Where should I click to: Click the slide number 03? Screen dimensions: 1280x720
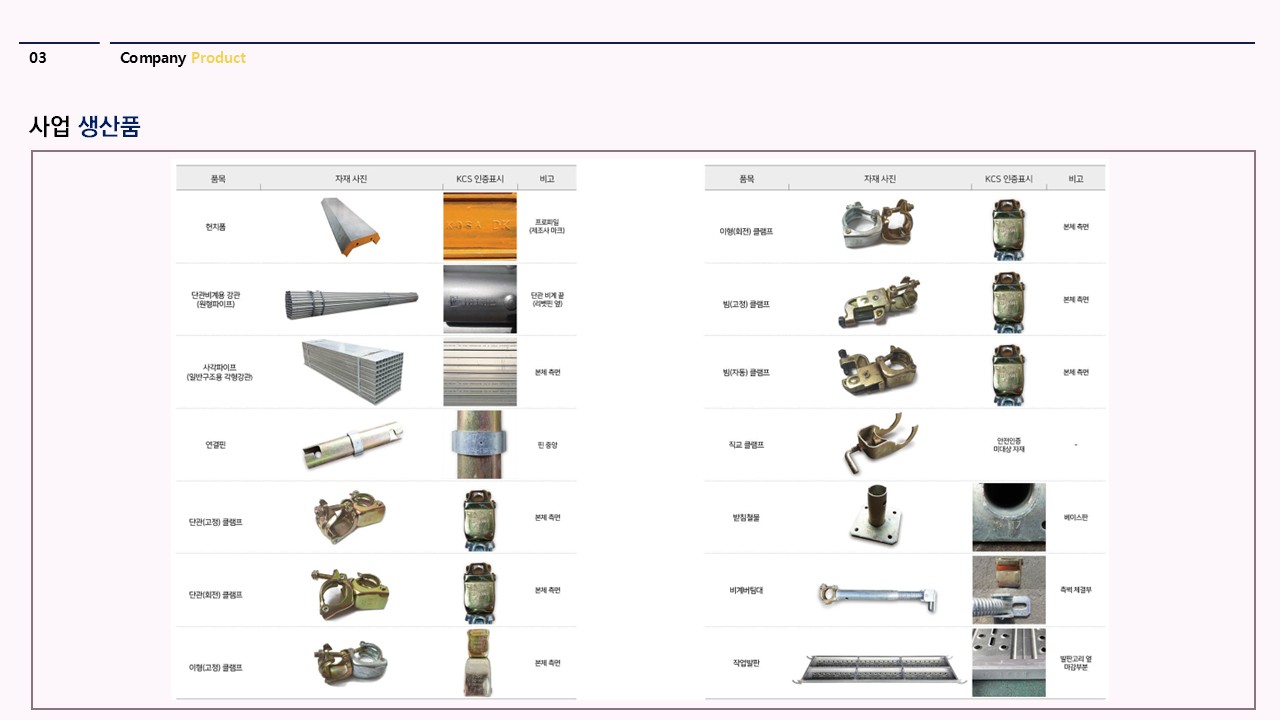pos(38,58)
